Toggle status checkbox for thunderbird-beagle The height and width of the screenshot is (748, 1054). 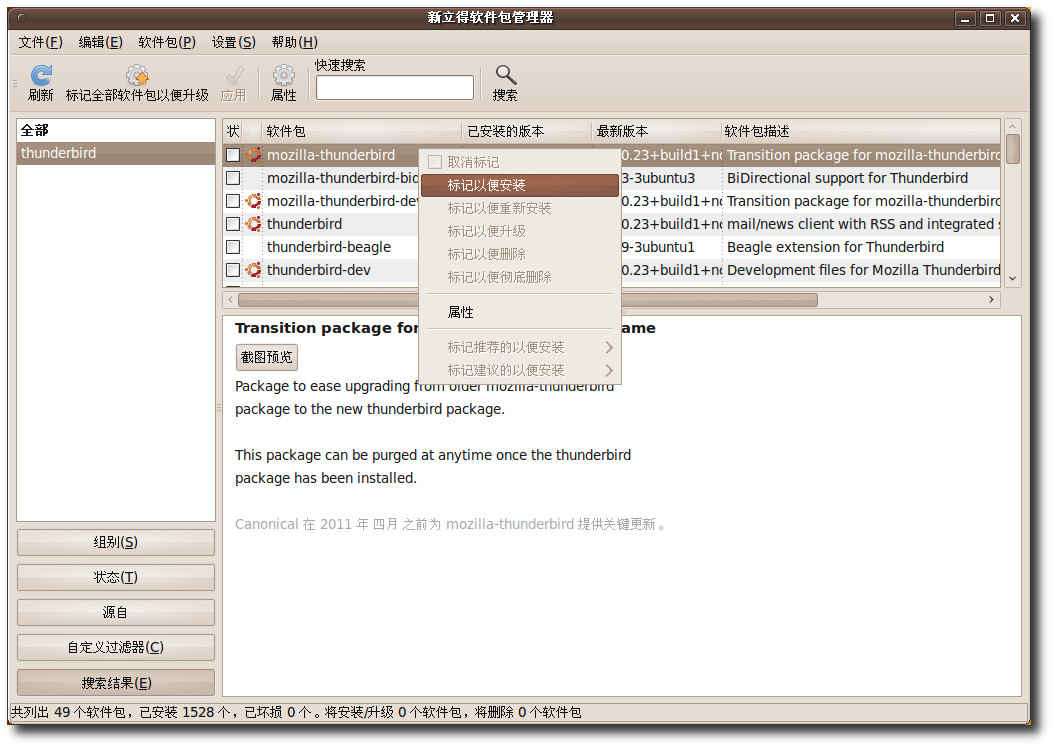click(233, 247)
